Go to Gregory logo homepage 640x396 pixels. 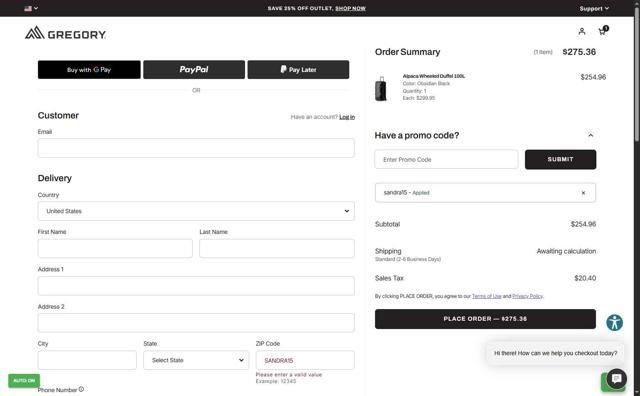[x=65, y=33]
